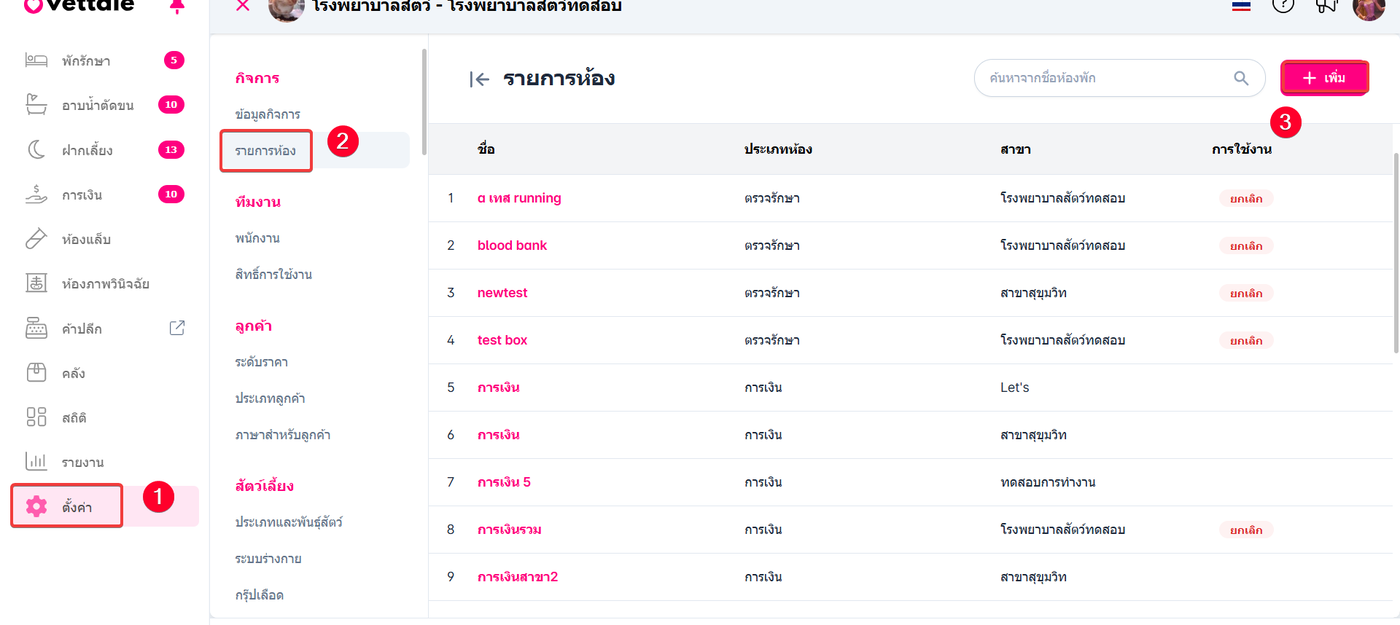This screenshot has width=1400, height=625.
Task: Click the bathtub grooming icon
Action: [37, 105]
